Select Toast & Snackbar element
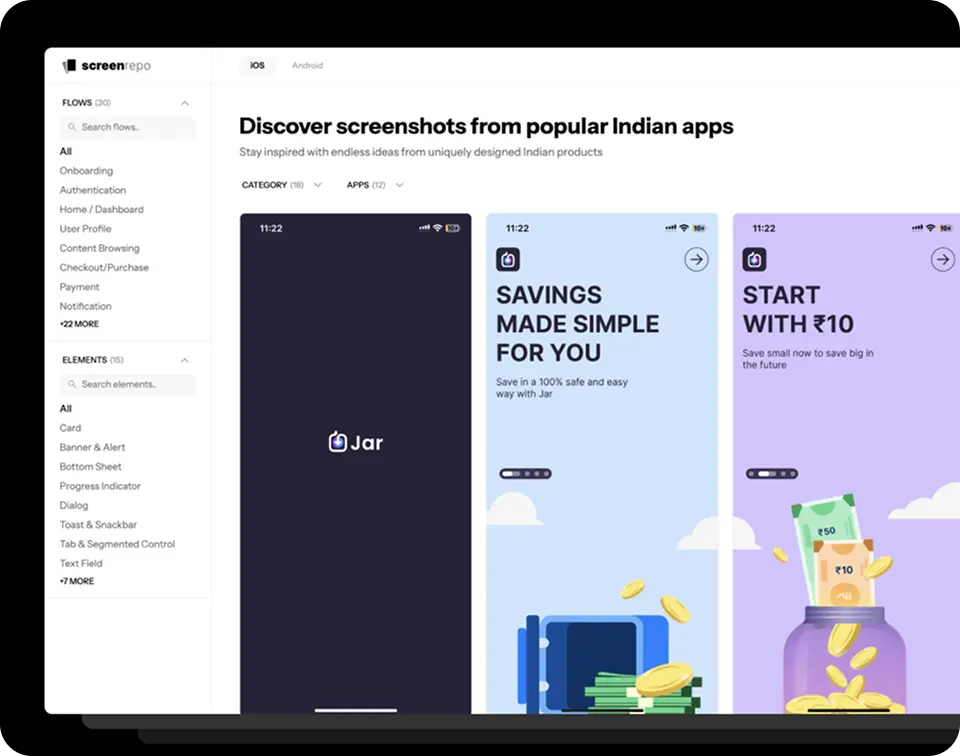The width and height of the screenshot is (960, 756). [98, 525]
